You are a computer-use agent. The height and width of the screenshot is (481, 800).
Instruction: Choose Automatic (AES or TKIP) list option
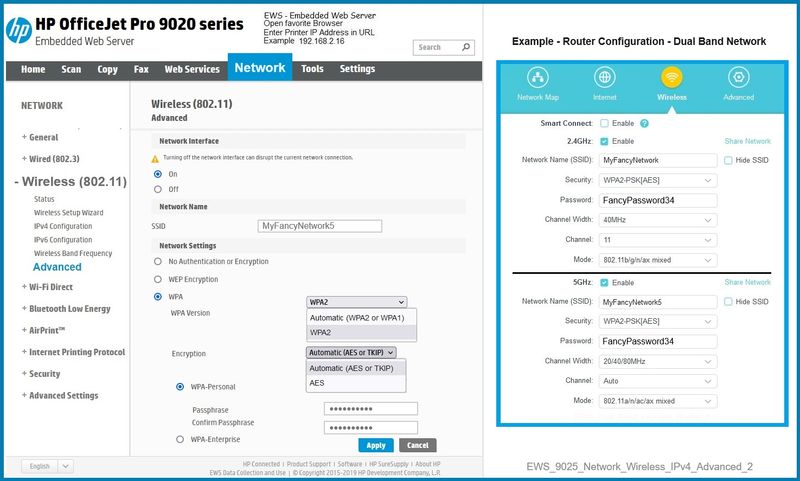[x=356, y=368]
